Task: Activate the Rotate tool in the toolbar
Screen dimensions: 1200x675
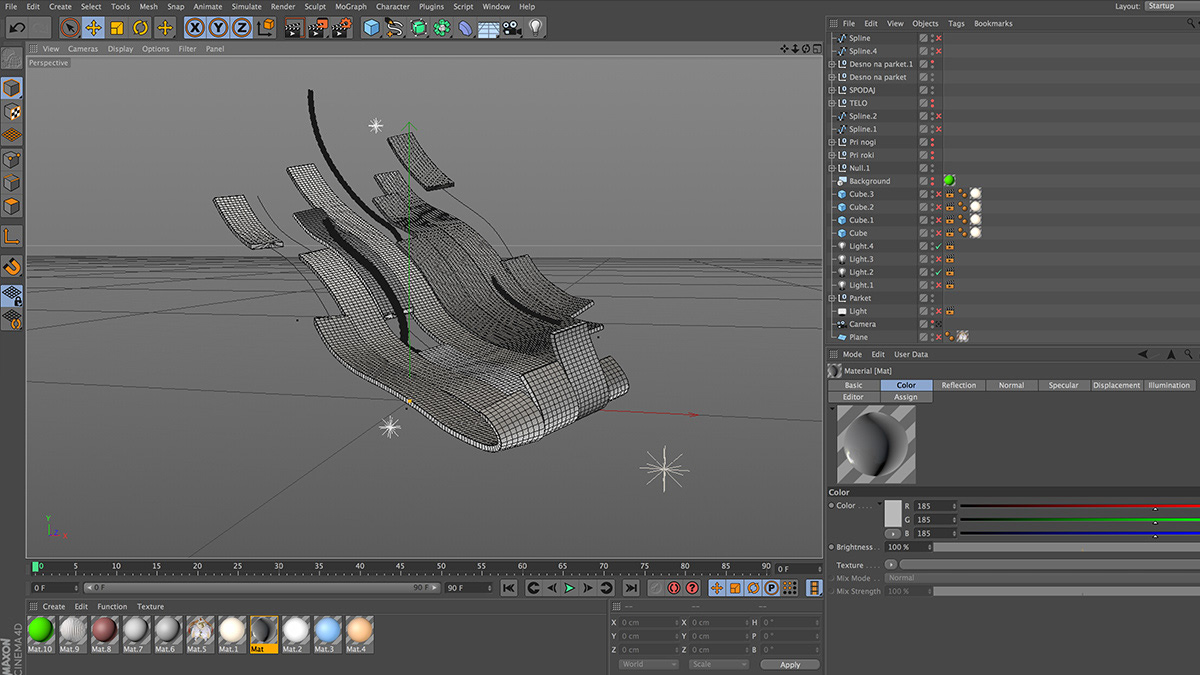Action: (x=141, y=28)
